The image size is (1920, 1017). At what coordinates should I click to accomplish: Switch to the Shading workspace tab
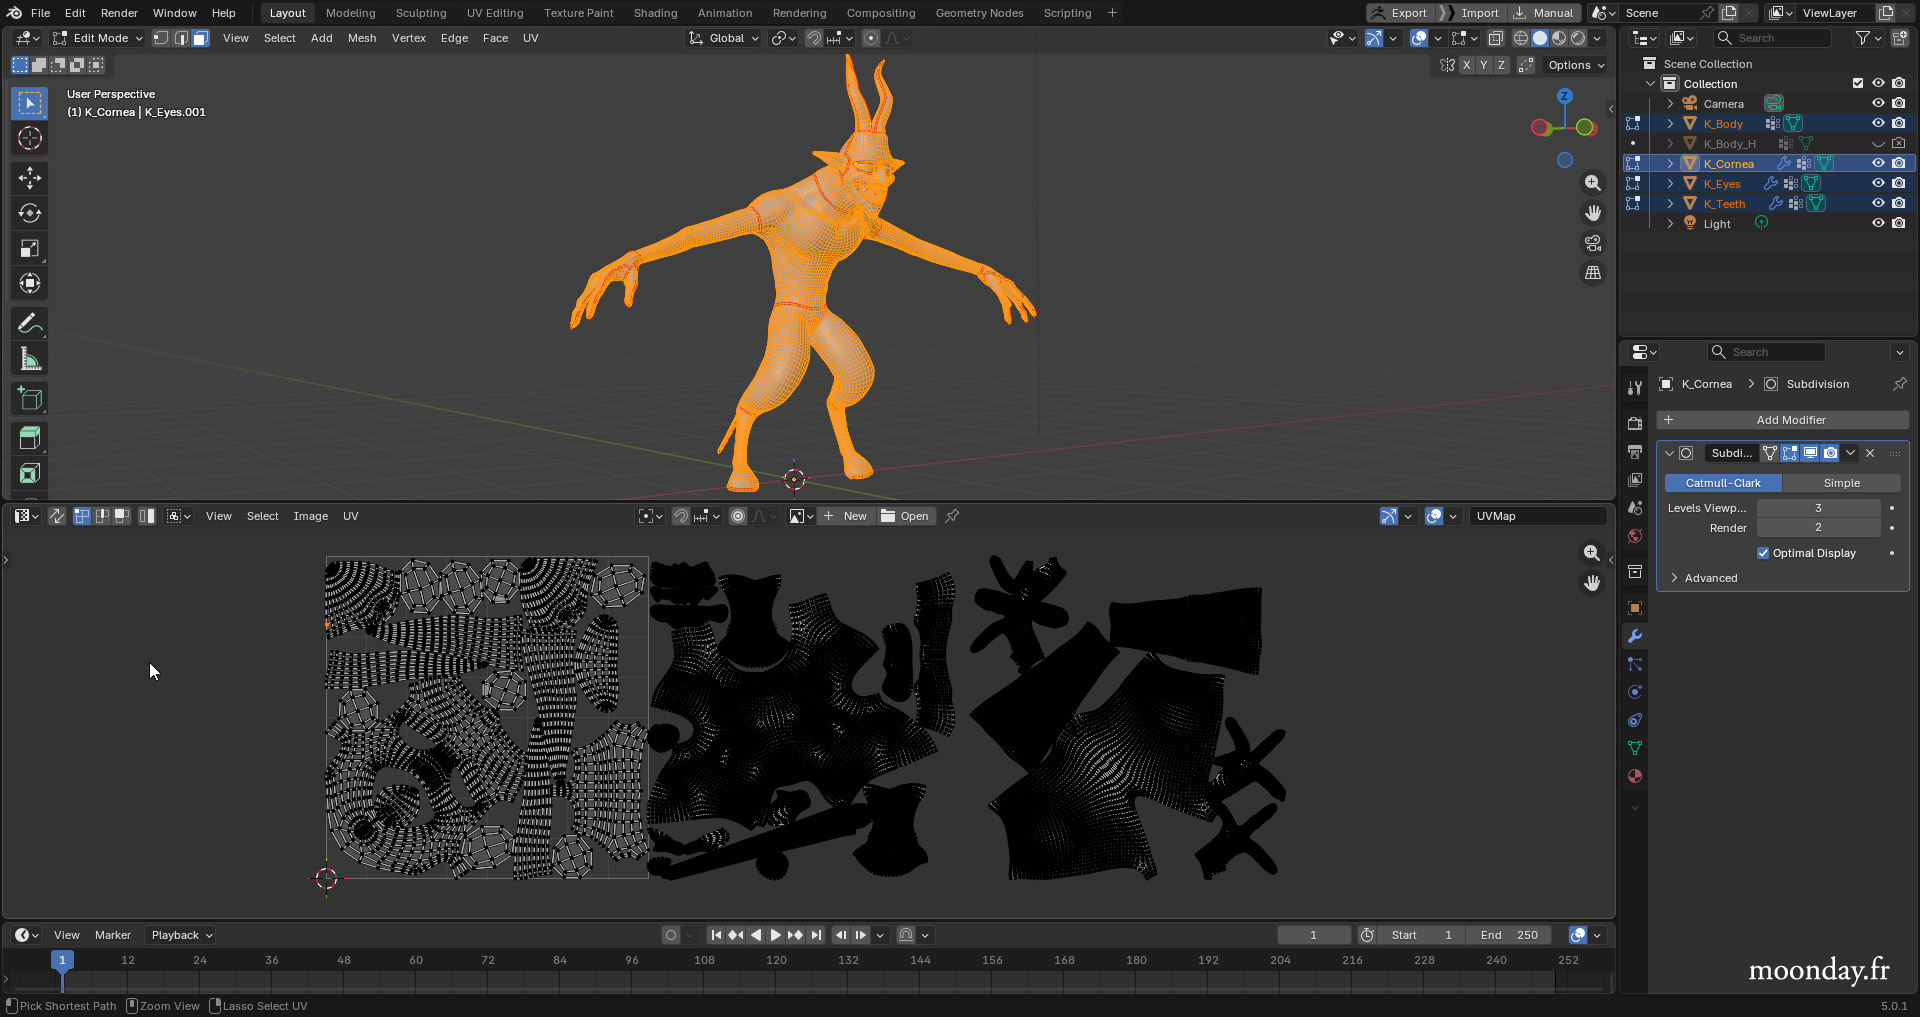coord(655,13)
